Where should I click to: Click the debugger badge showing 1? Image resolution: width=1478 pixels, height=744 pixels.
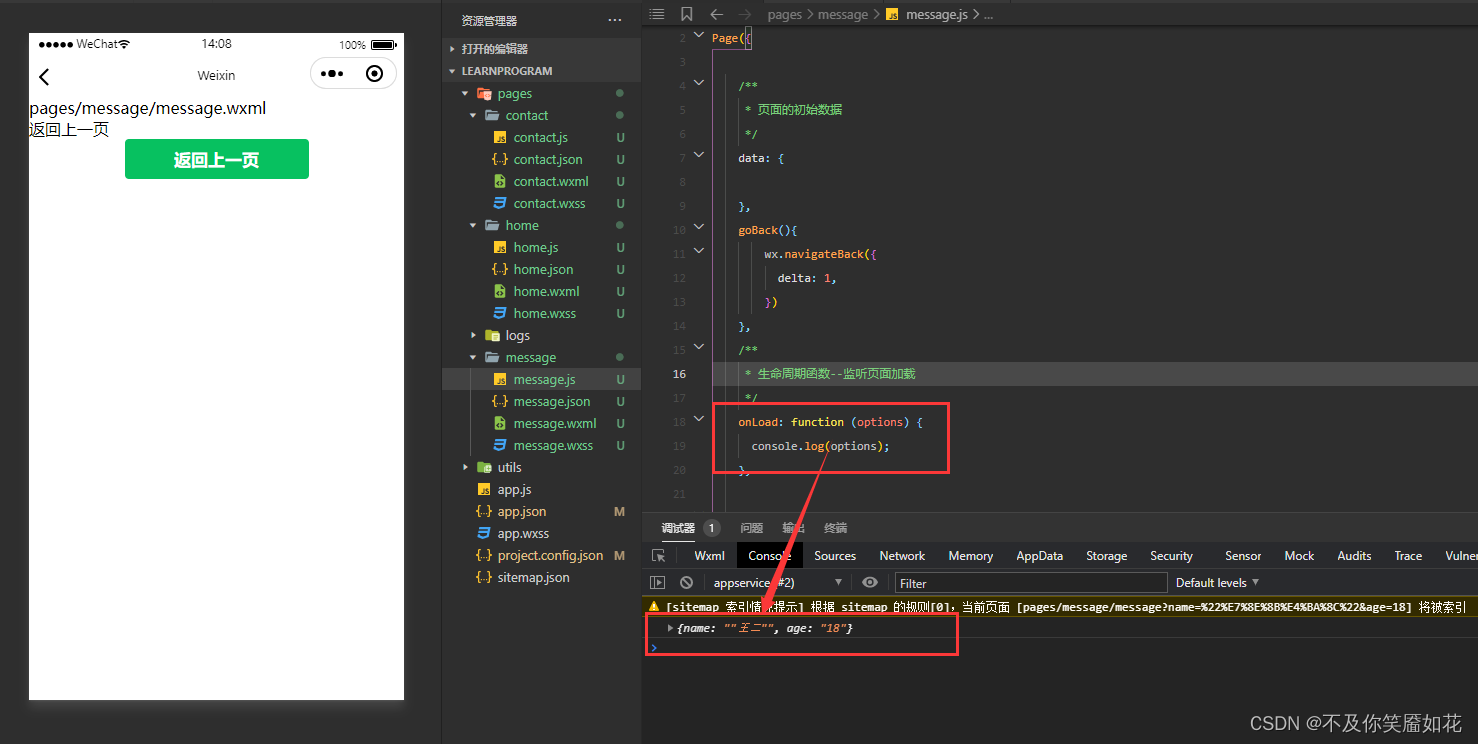click(712, 528)
